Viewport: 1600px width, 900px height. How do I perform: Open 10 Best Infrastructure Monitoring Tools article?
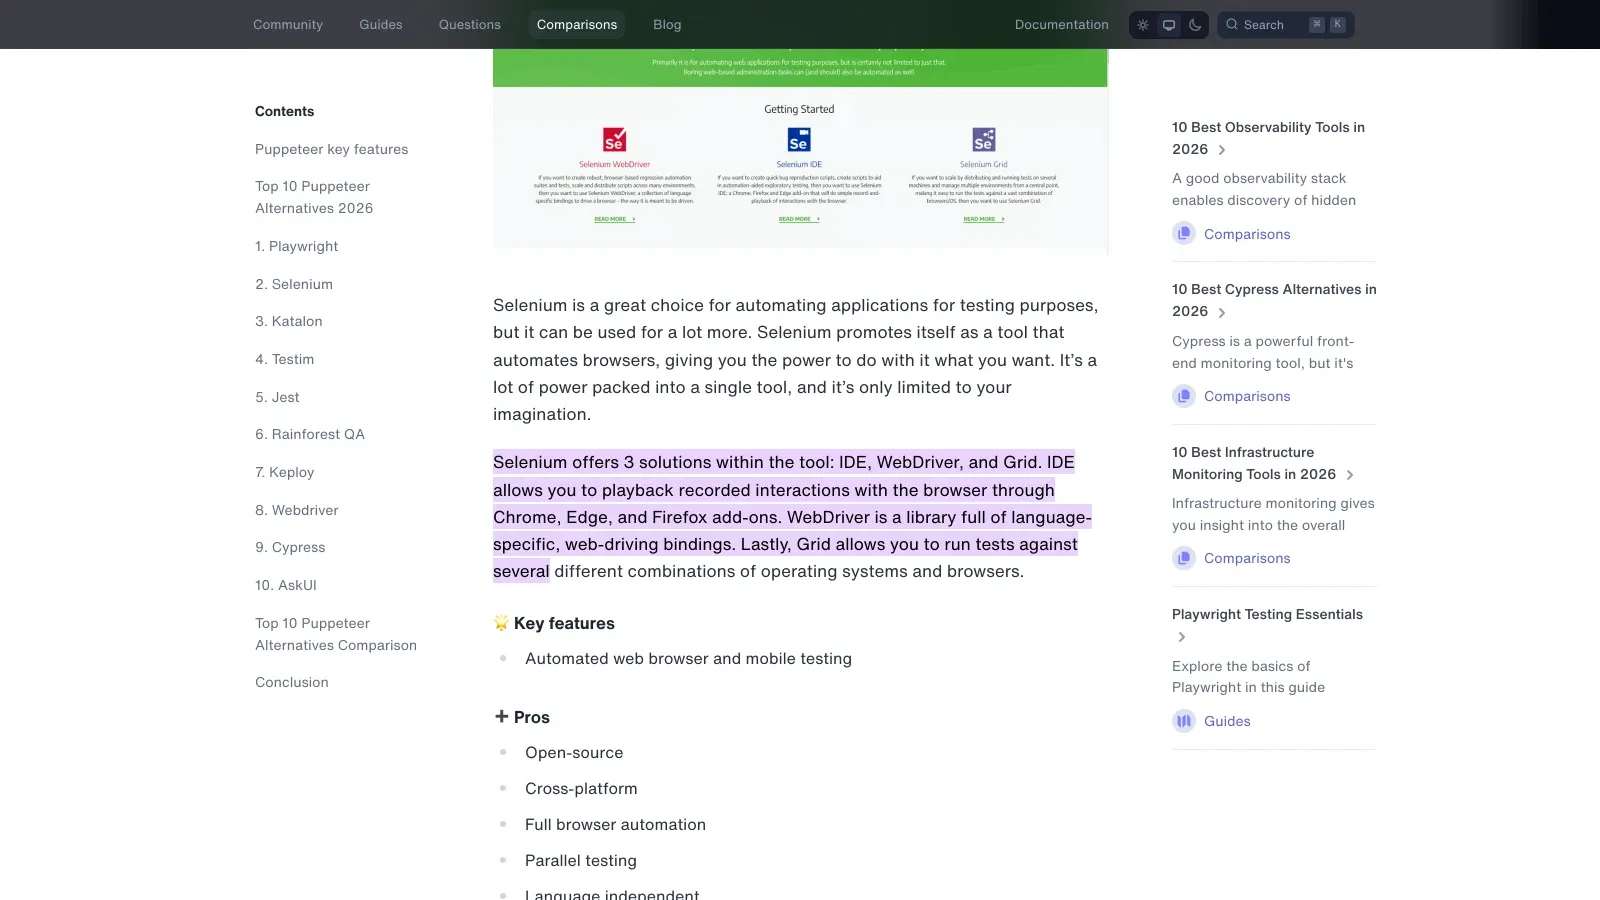[1254, 463]
